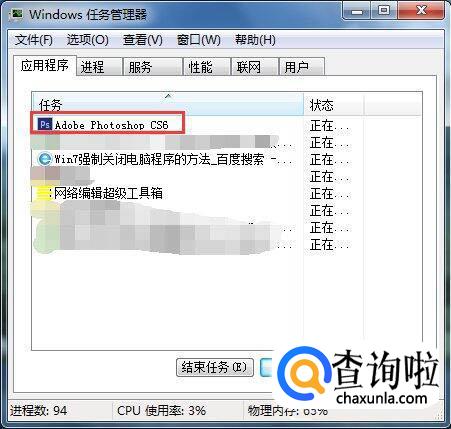Open the 查看(V) menu

143,40
